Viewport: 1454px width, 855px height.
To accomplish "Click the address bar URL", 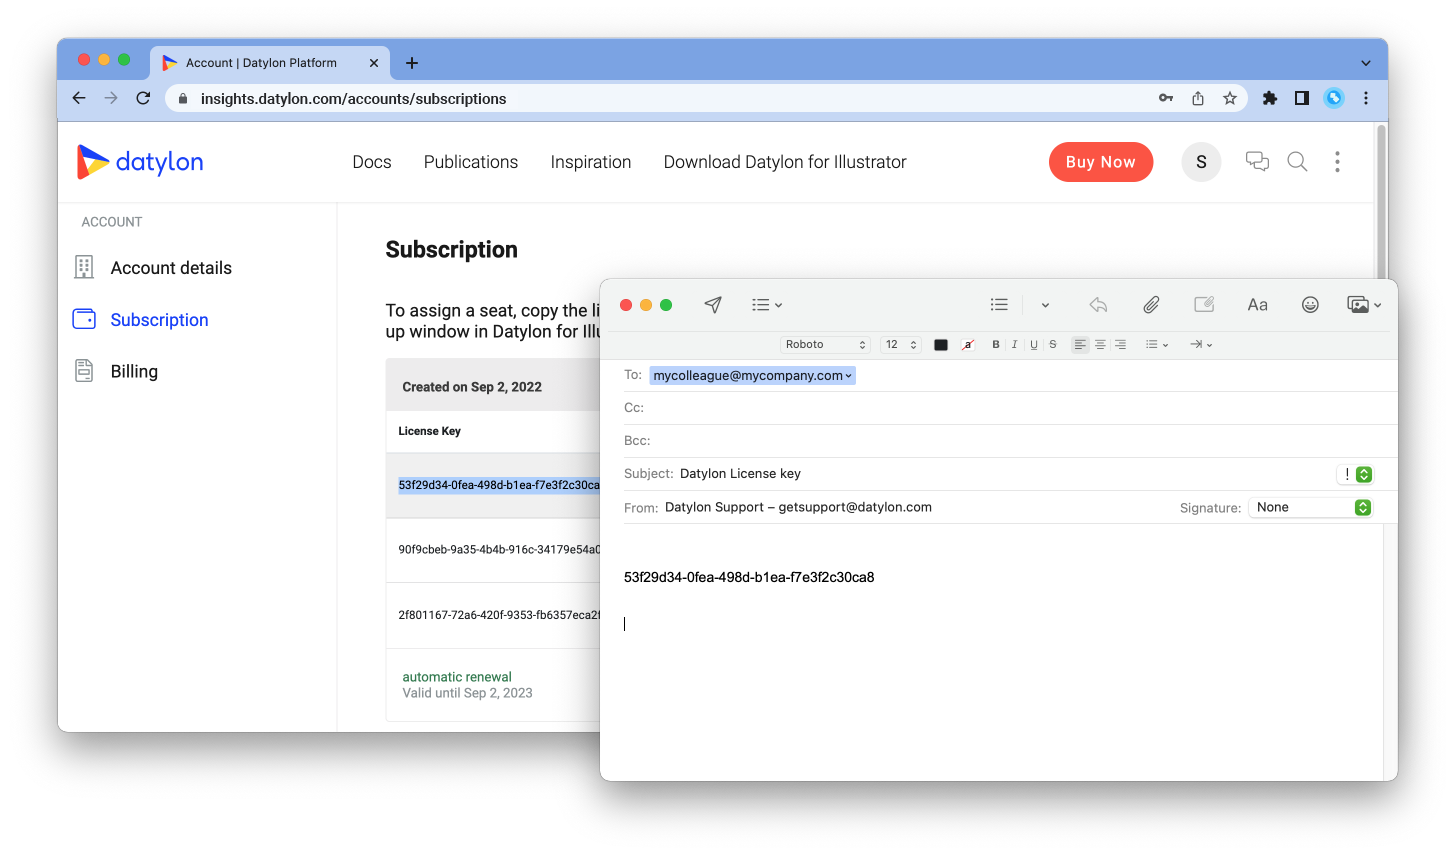I will [x=353, y=99].
